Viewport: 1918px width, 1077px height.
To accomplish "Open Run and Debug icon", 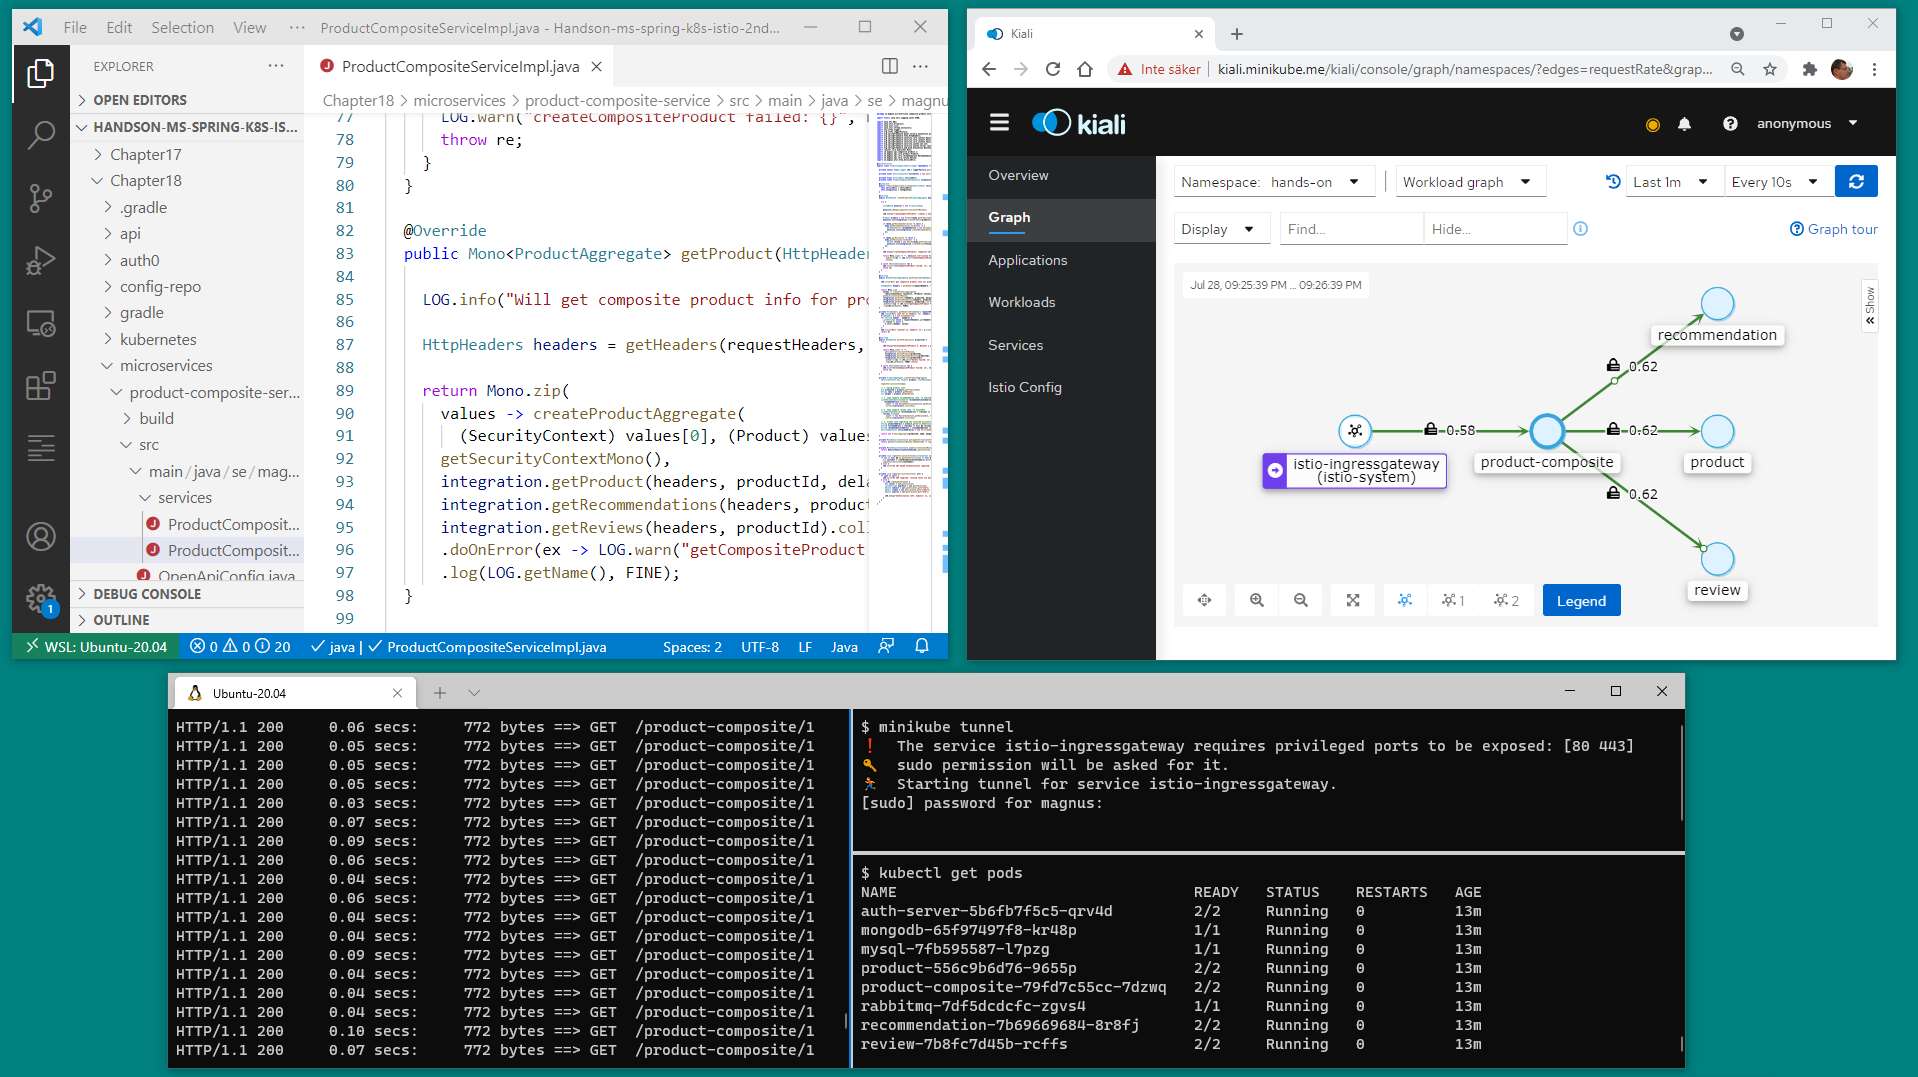I will (x=41, y=261).
